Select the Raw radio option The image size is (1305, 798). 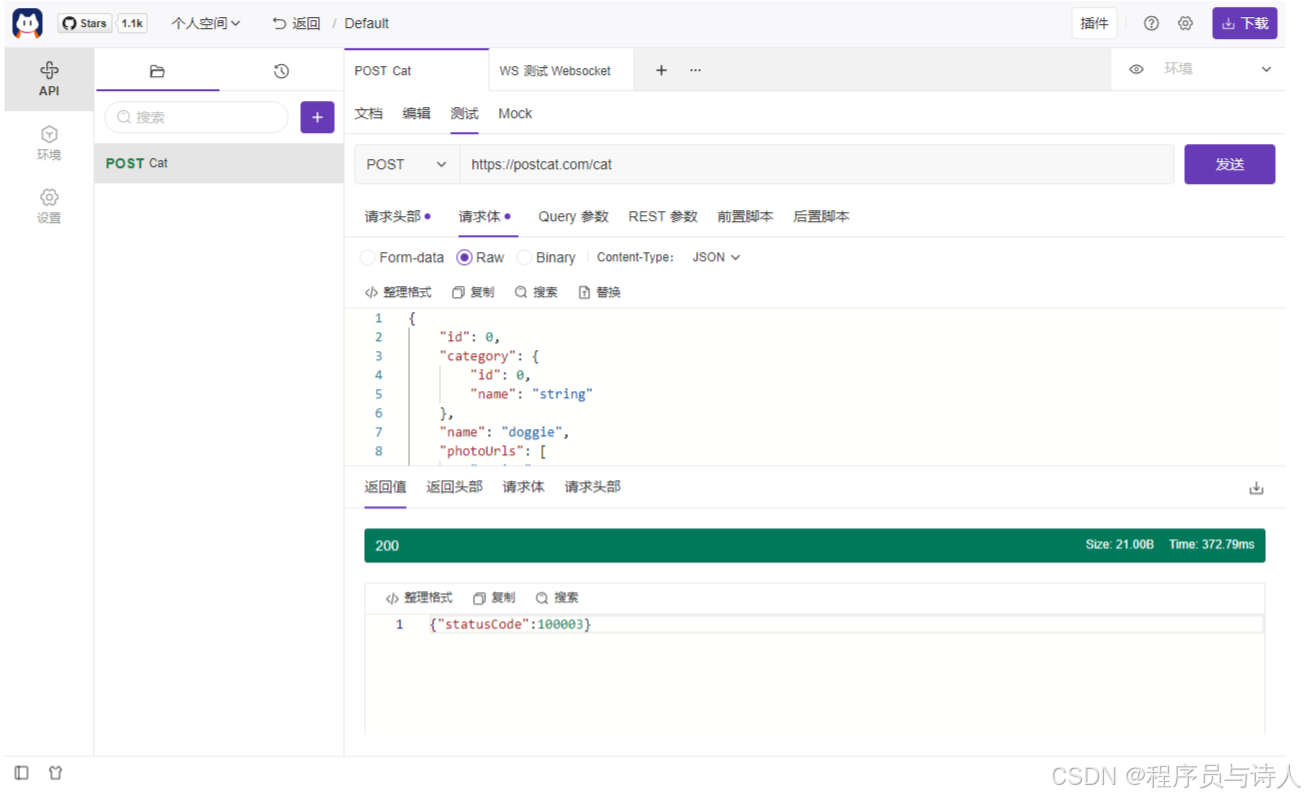(481, 257)
